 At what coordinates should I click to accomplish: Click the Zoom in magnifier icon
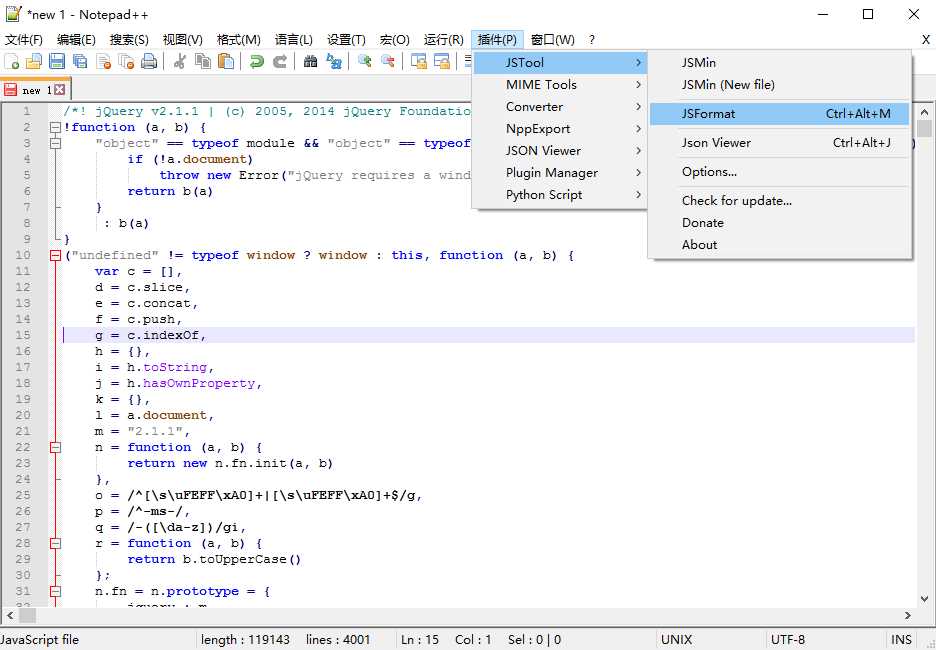click(364, 62)
